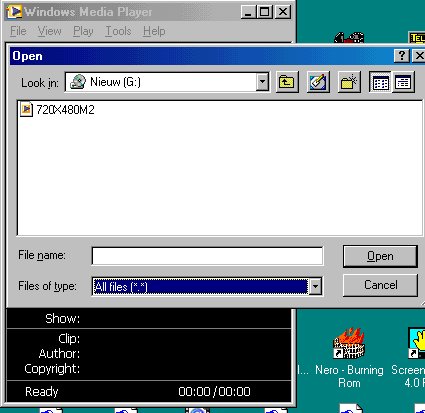Open the File menu
The width and height of the screenshot is (425, 413).
[x=18, y=31]
